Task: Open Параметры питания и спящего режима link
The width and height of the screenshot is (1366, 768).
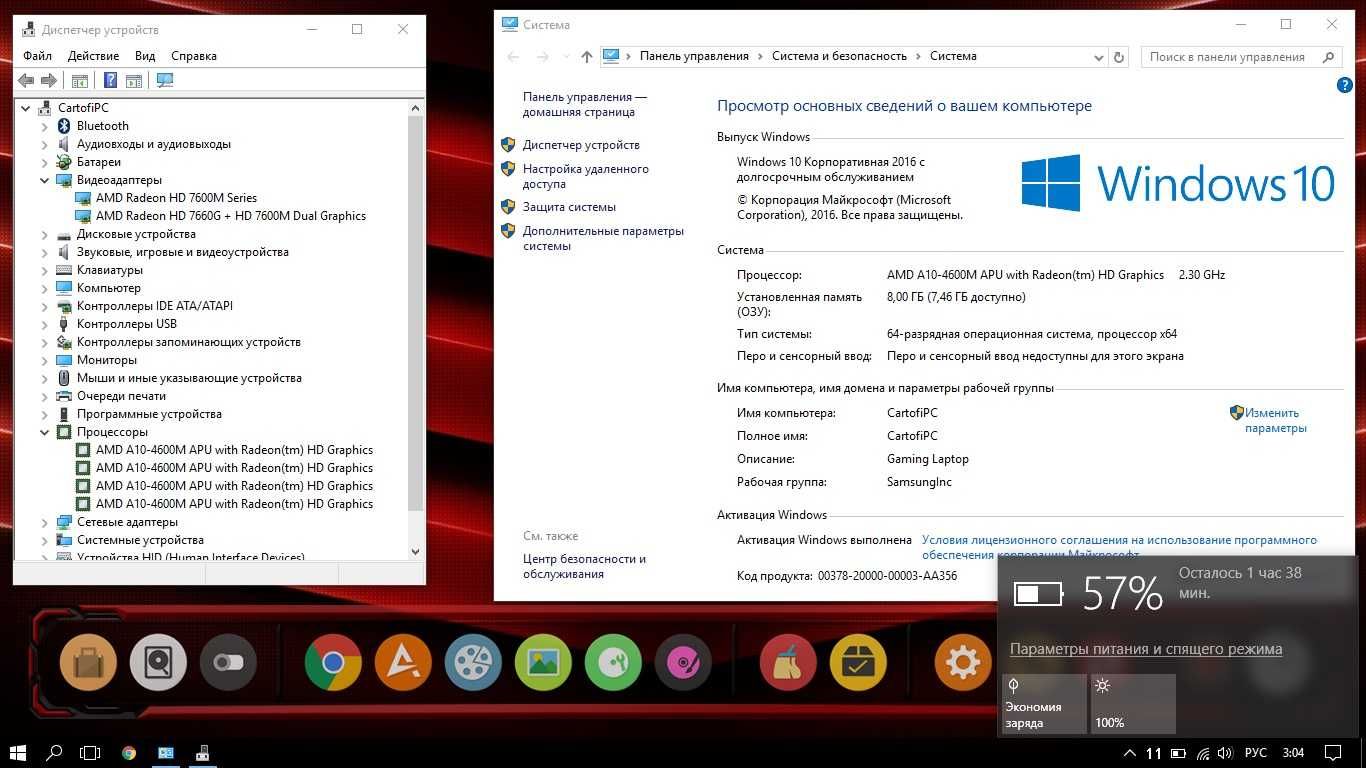Action: click(1146, 649)
